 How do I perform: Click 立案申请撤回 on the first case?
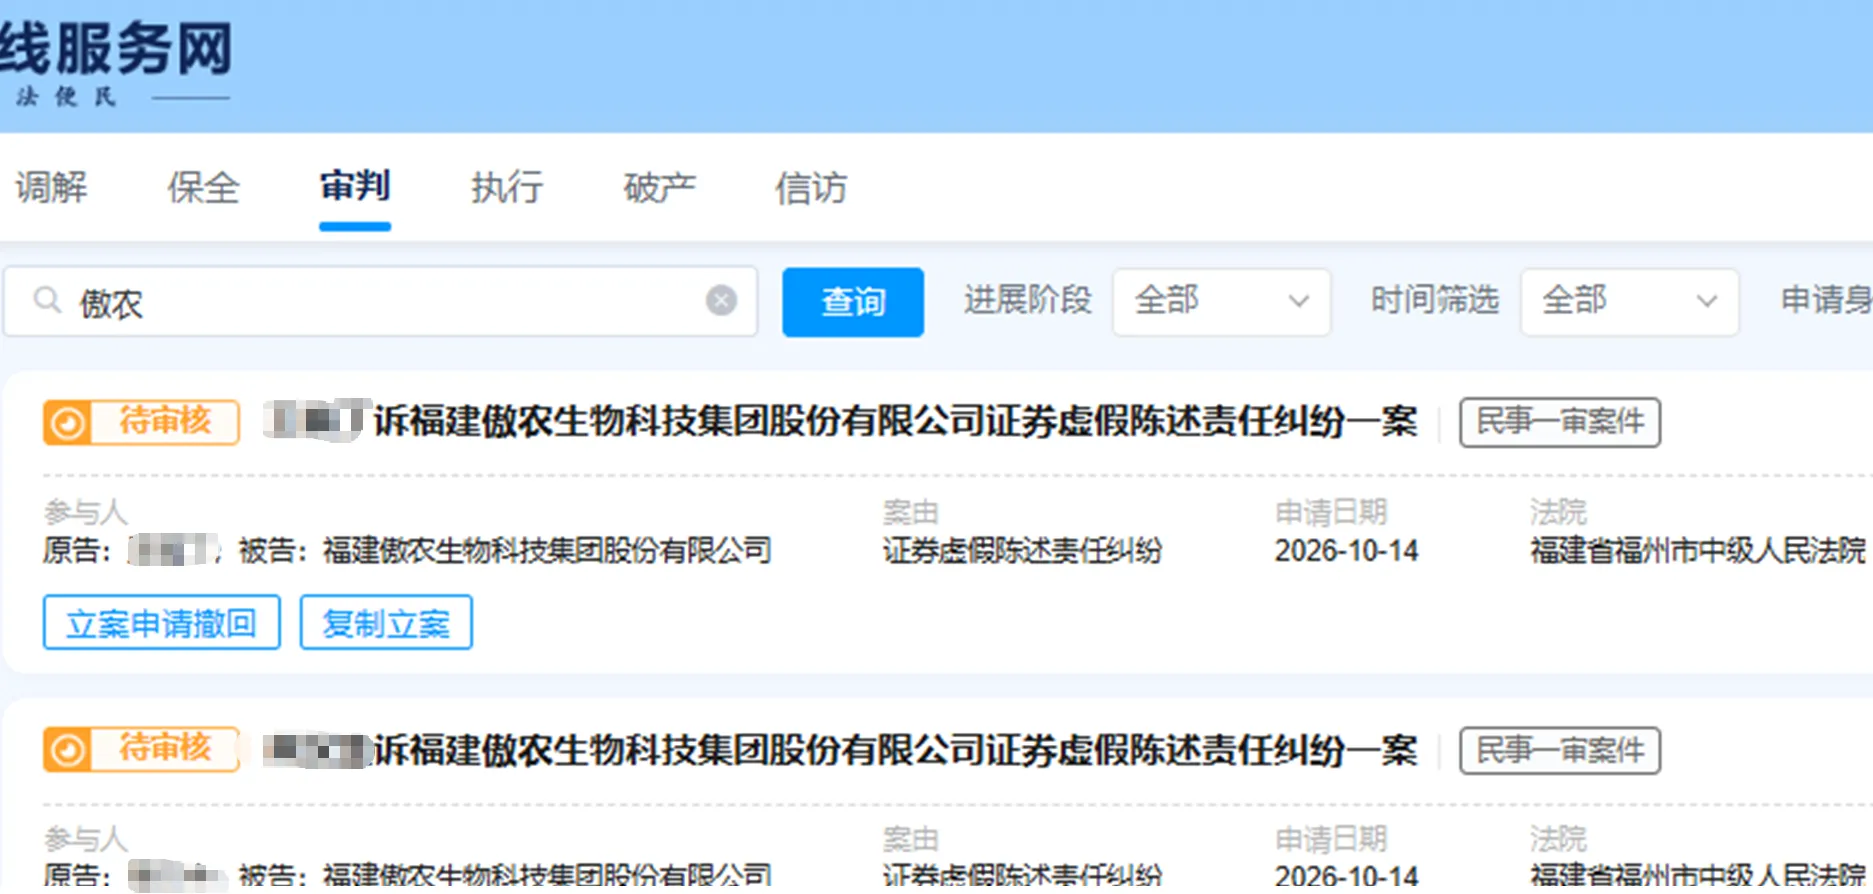tap(161, 623)
